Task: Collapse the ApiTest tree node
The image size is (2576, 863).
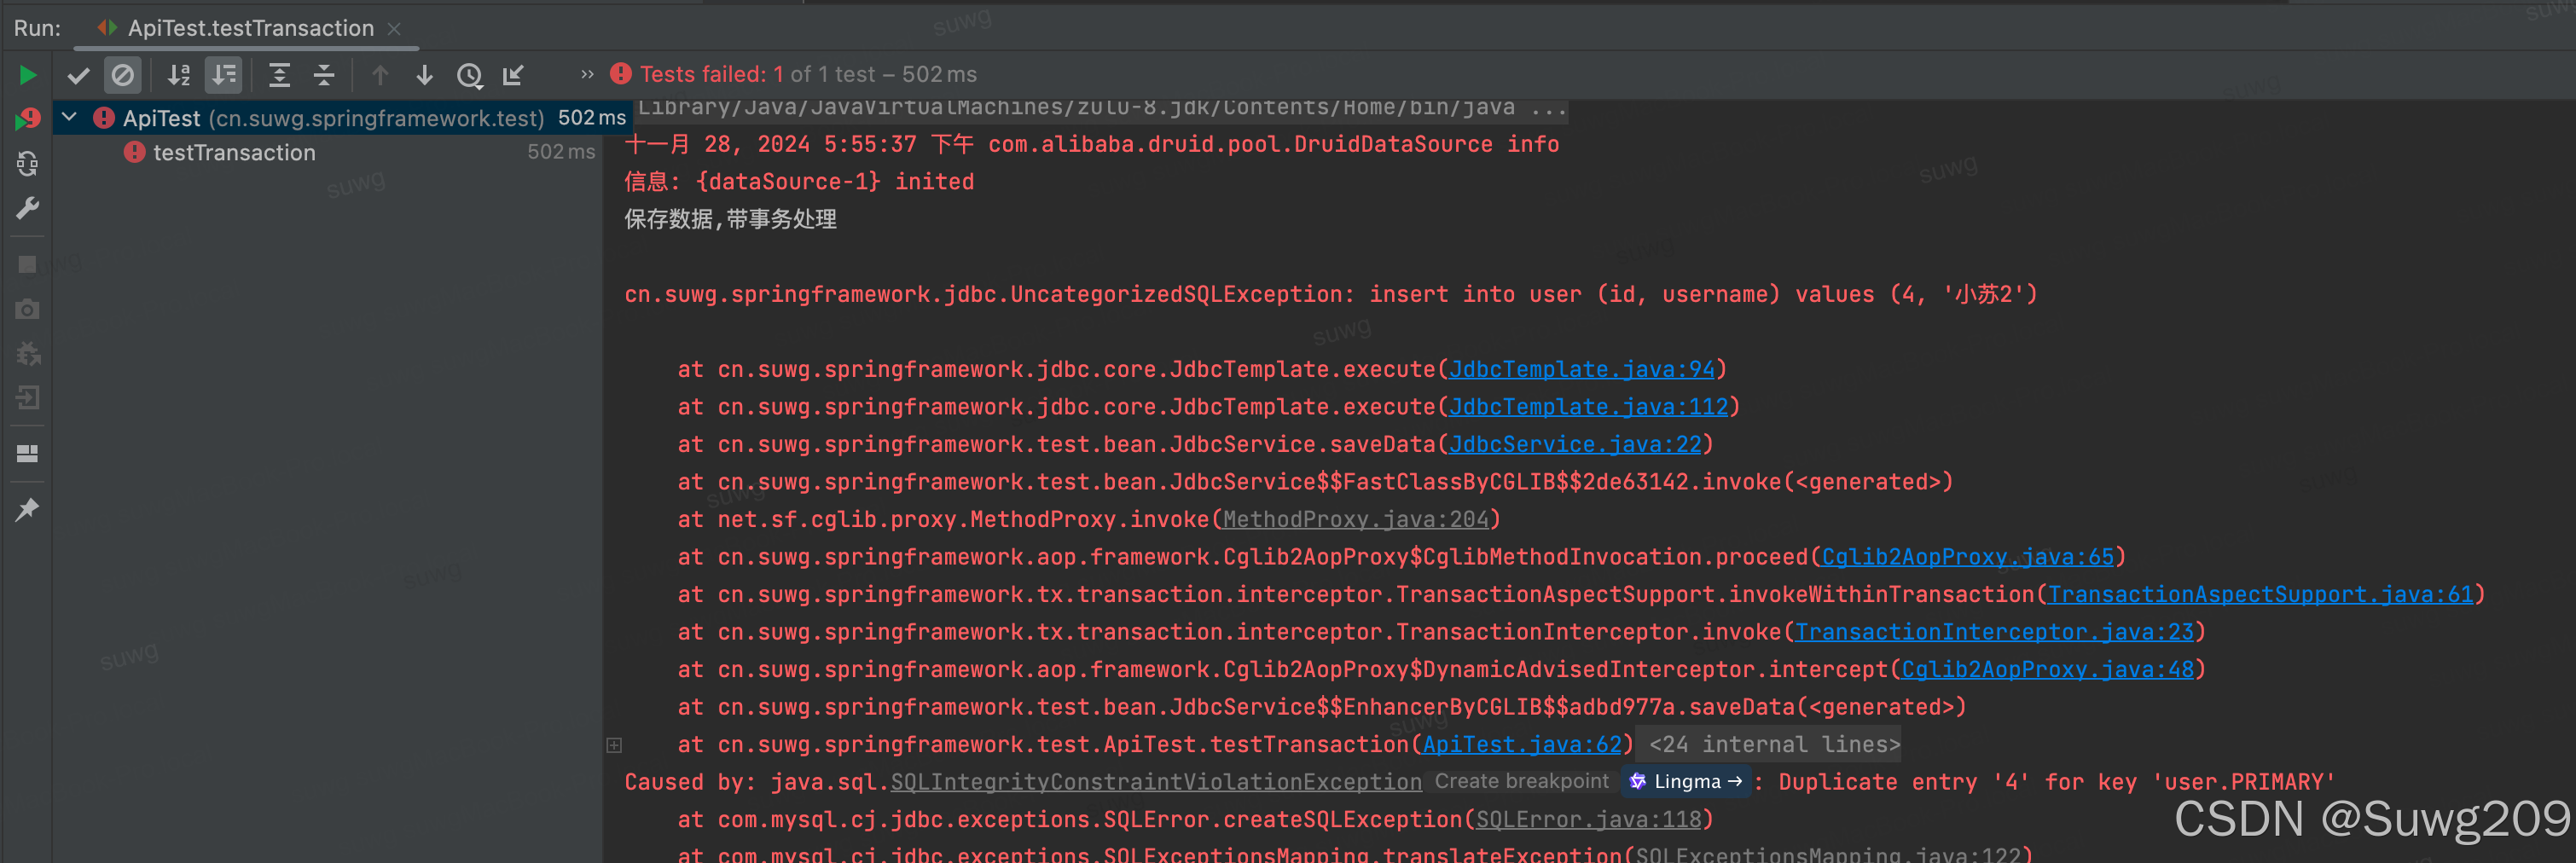Action: pyautogui.click(x=69, y=117)
